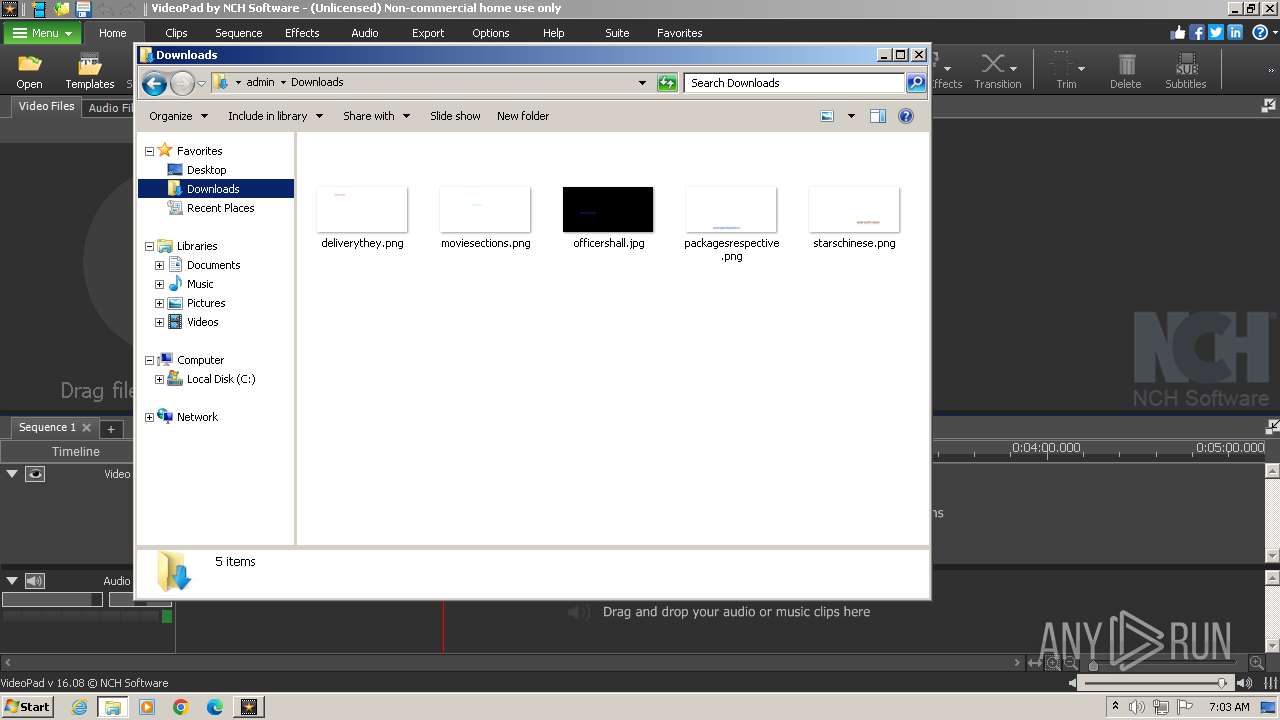Click the Open folder icon in VideoPad toolbar
Image resolution: width=1280 pixels, height=720 pixels.
pos(29,65)
